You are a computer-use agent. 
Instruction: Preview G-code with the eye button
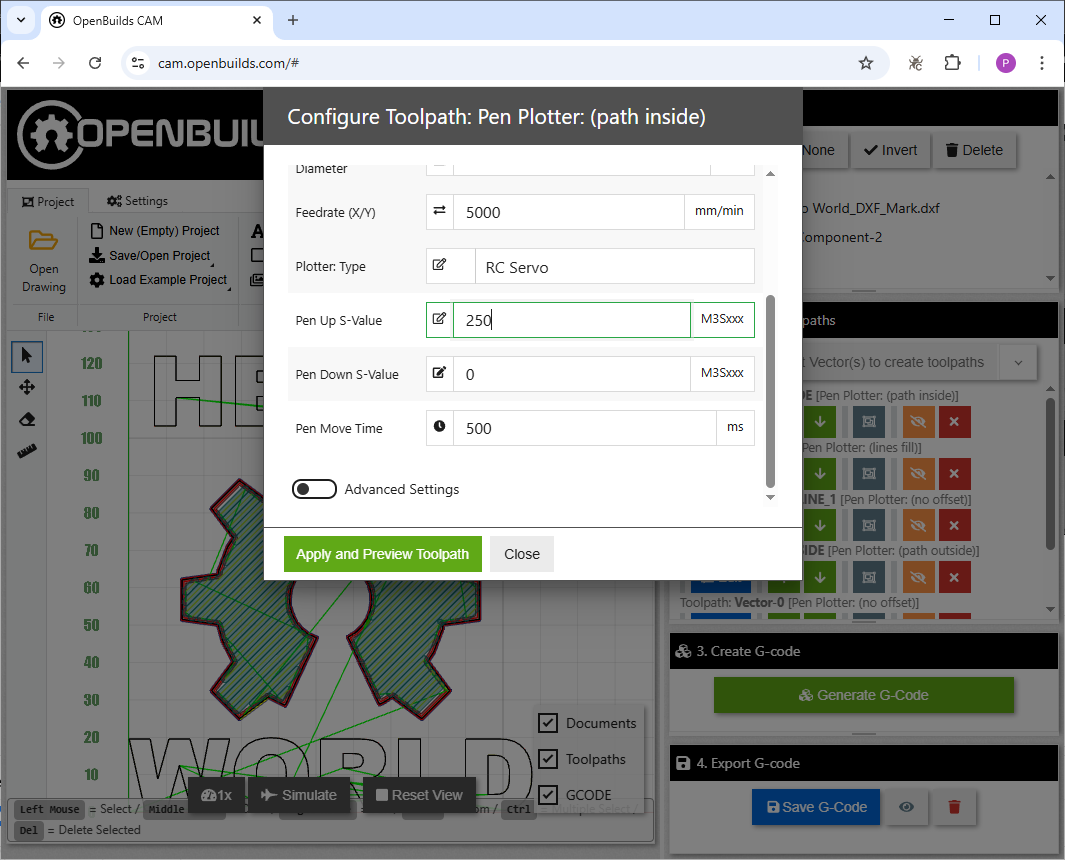[x=906, y=807]
